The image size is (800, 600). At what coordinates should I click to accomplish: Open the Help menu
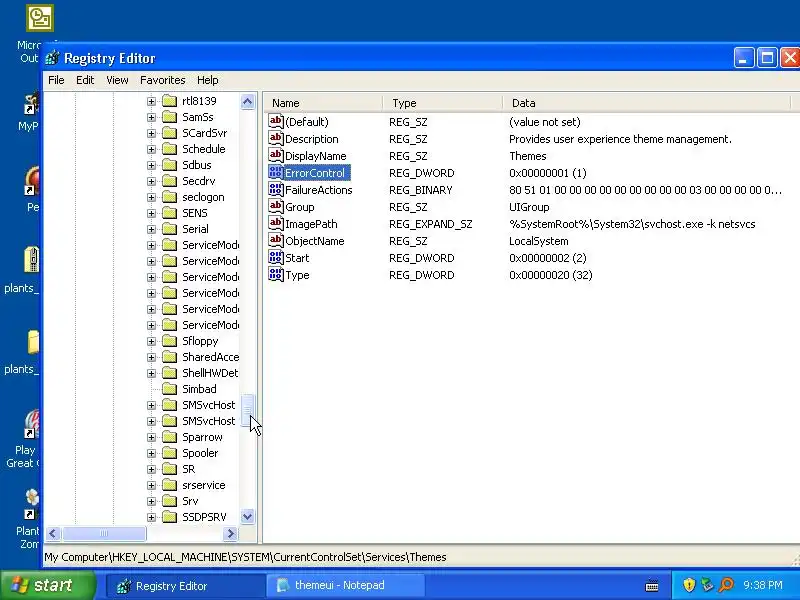(208, 80)
